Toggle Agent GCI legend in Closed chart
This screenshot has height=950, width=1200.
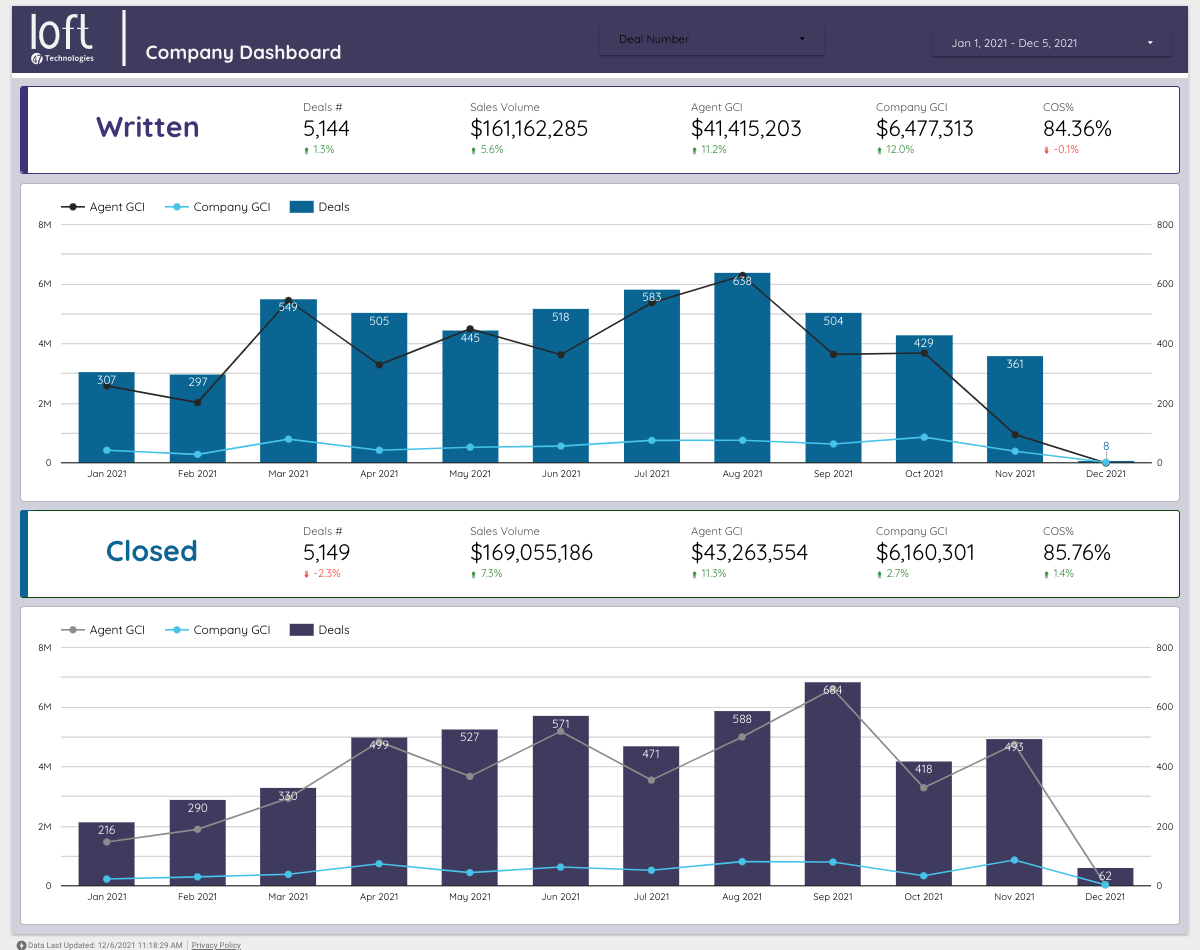point(104,630)
